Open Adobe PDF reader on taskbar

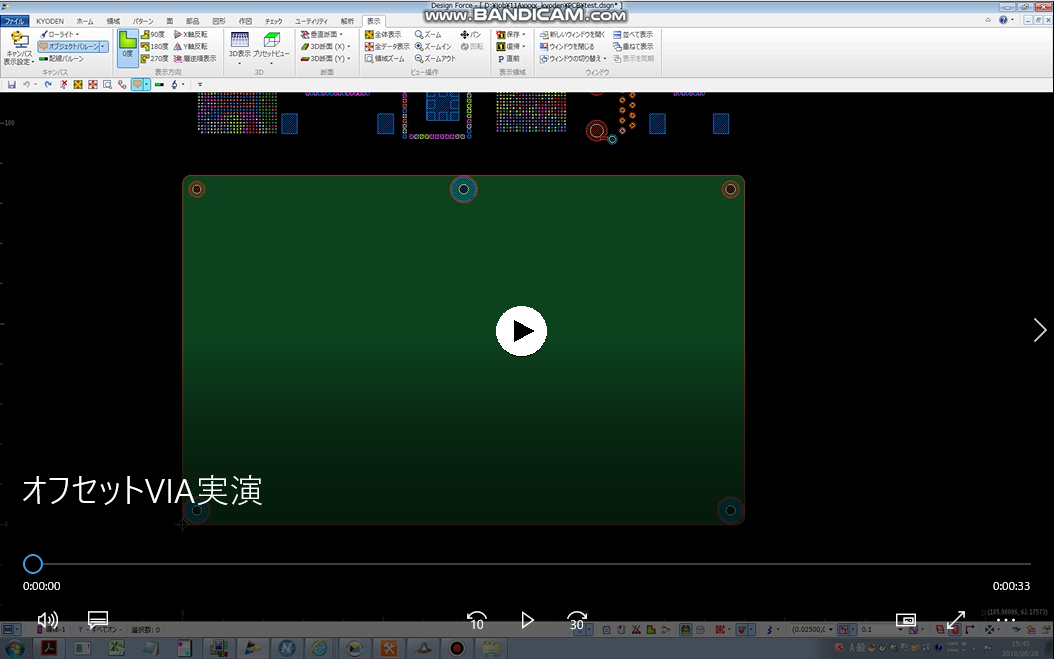click(x=49, y=648)
